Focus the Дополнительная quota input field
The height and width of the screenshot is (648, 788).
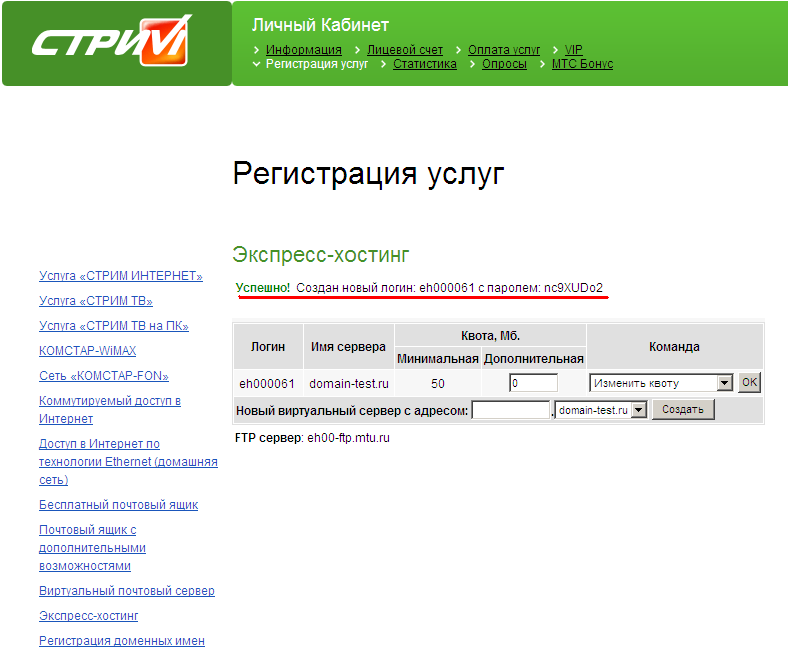533,383
